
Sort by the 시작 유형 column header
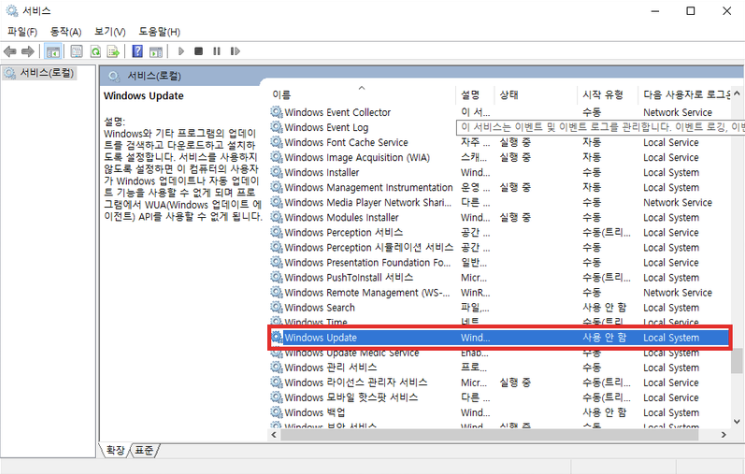(607, 95)
